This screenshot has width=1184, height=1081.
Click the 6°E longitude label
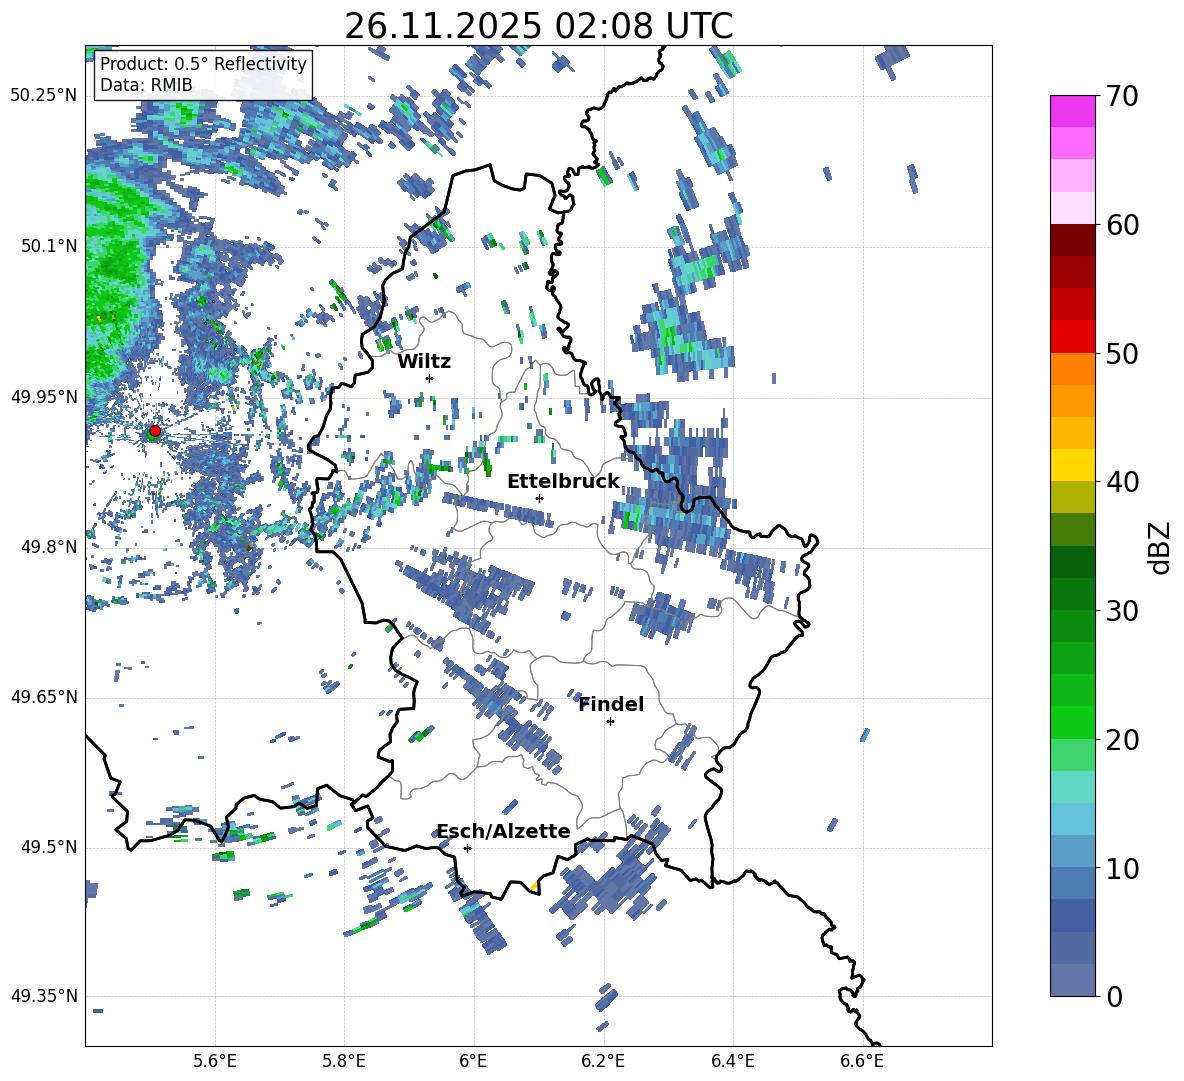tap(473, 1061)
